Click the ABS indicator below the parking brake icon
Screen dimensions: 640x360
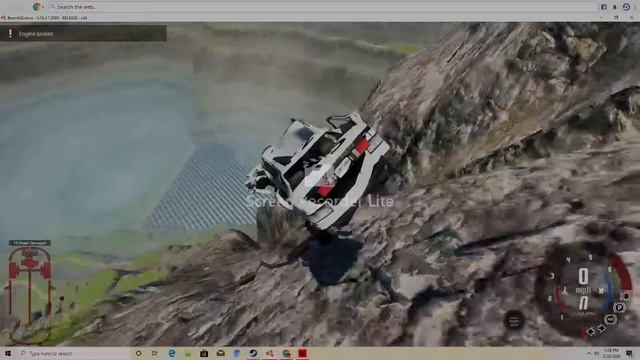pyautogui.click(x=611, y=319)
